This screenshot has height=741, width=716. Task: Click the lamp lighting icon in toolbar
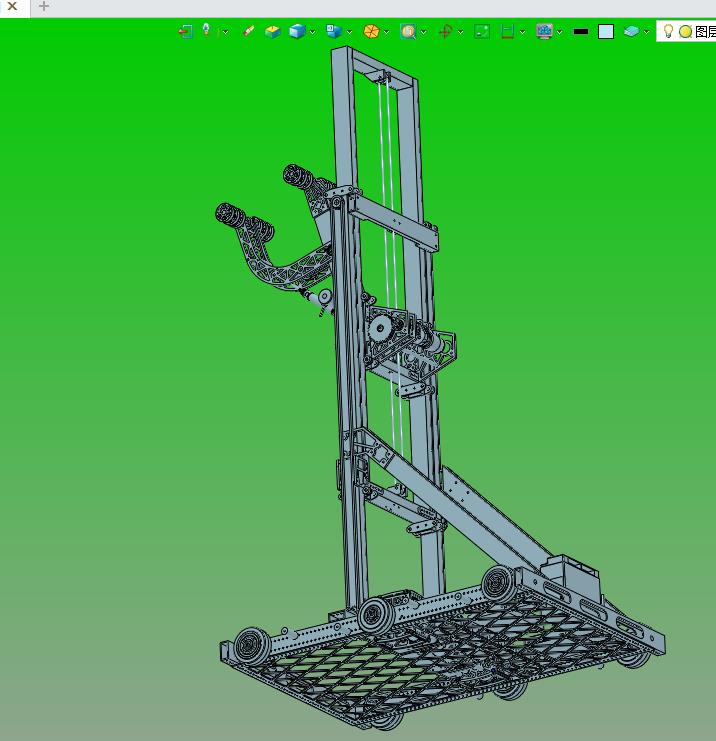click(x=206, y=30)
